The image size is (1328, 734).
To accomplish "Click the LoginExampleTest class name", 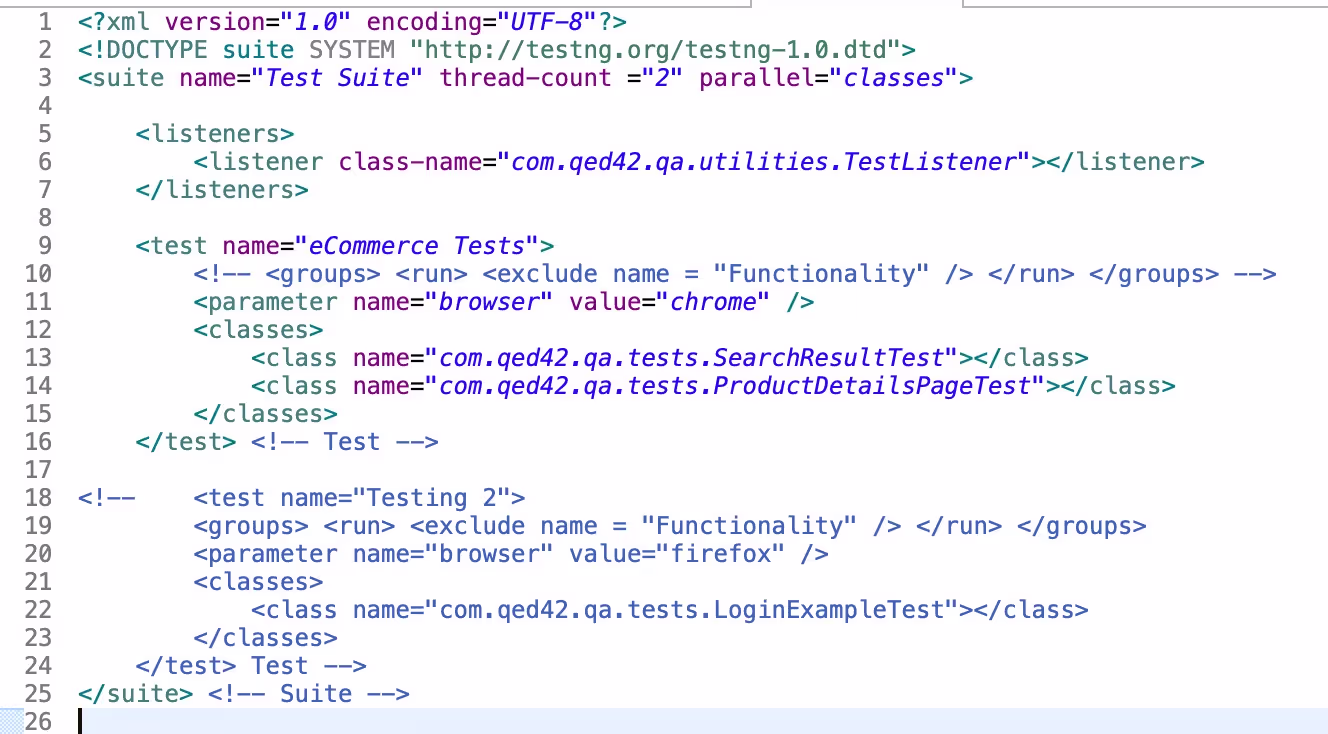I will (x=691, y=609).
